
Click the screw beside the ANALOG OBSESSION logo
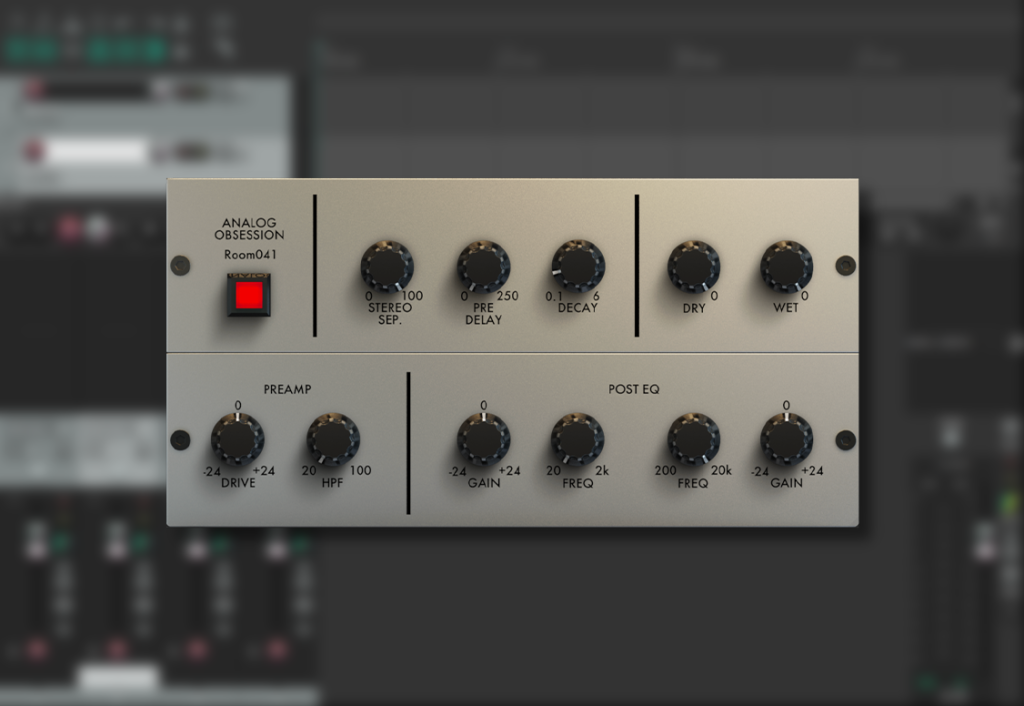pyautogui.click(x=180, y=265)
